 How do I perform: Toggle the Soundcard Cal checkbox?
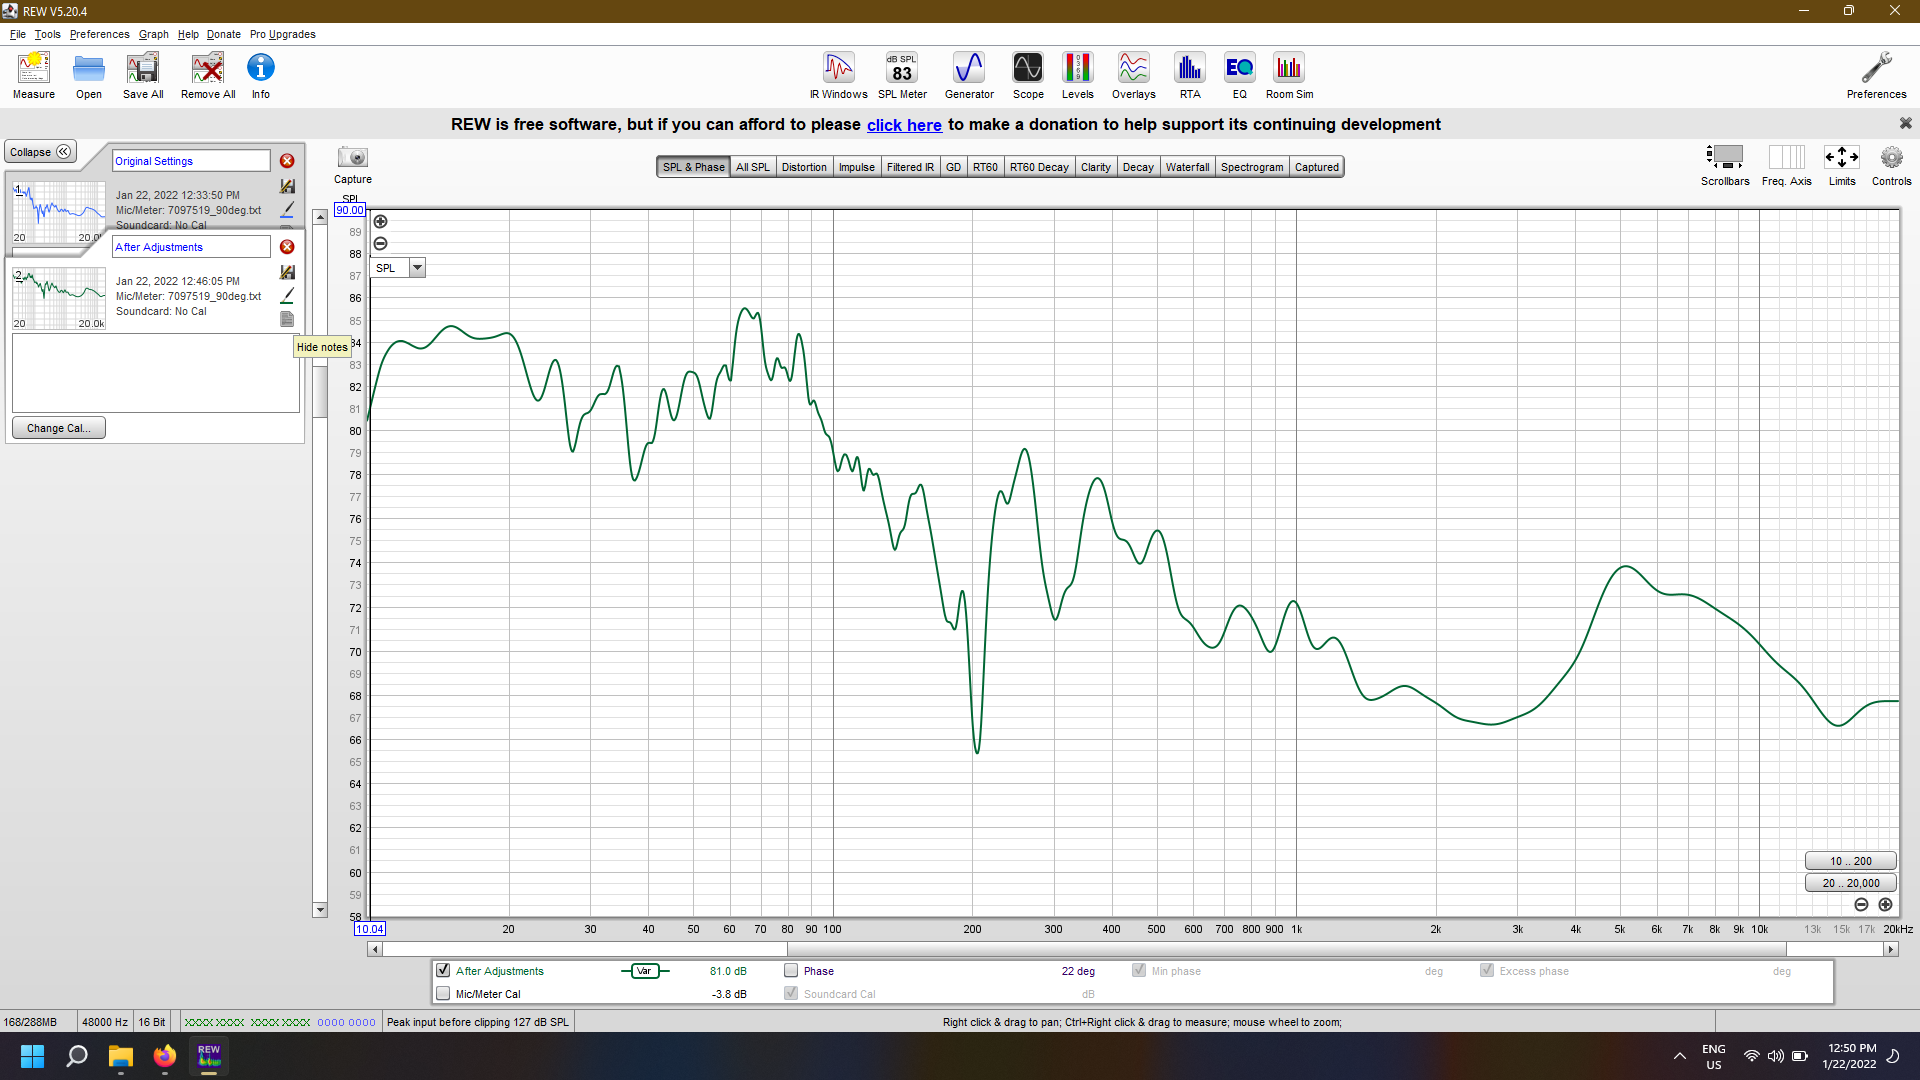tap(793, 993)
